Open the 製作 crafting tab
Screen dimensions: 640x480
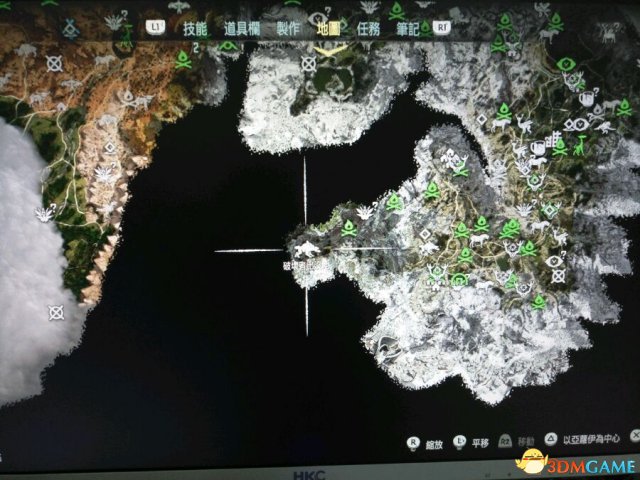[x=288, y=29]
